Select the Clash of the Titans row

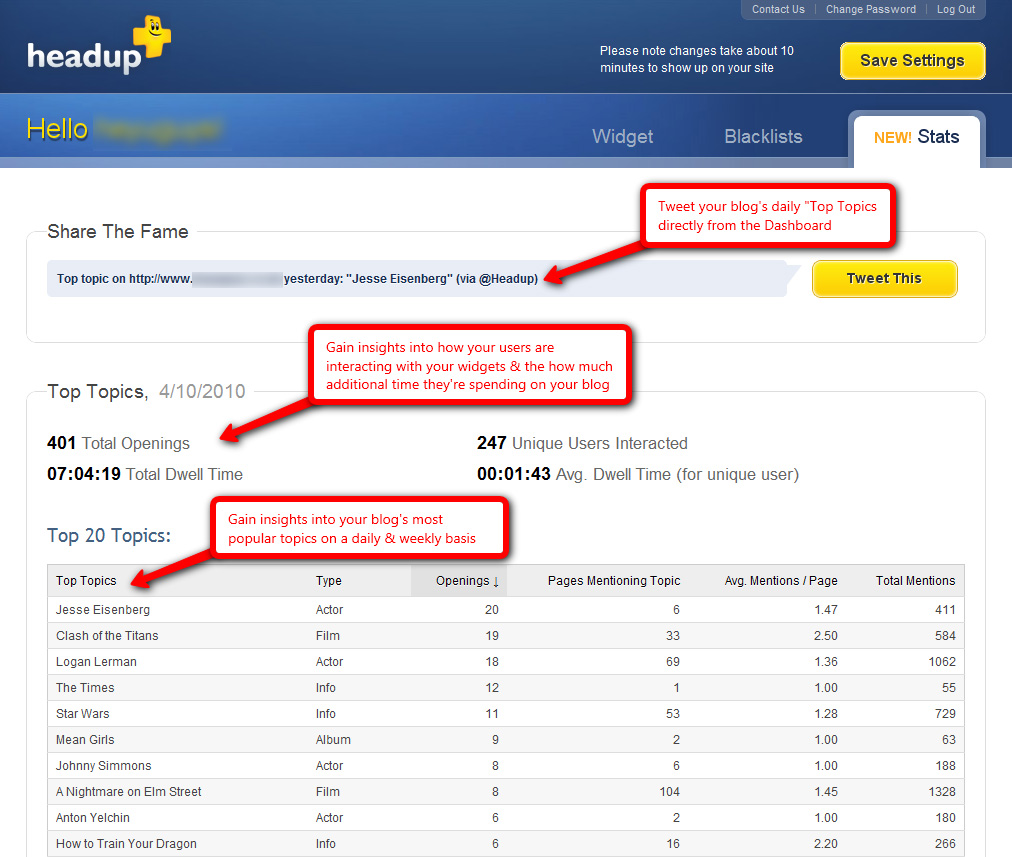coord(505,636)
